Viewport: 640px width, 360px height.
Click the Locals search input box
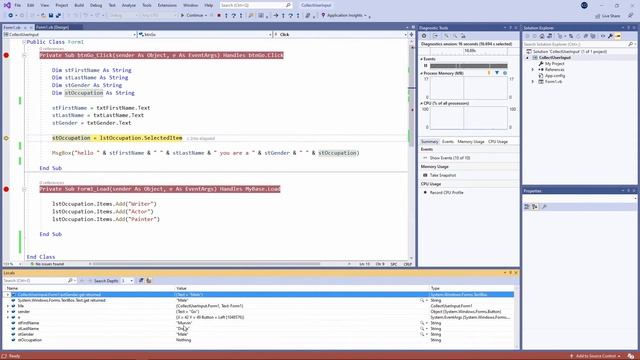point(35,281)
